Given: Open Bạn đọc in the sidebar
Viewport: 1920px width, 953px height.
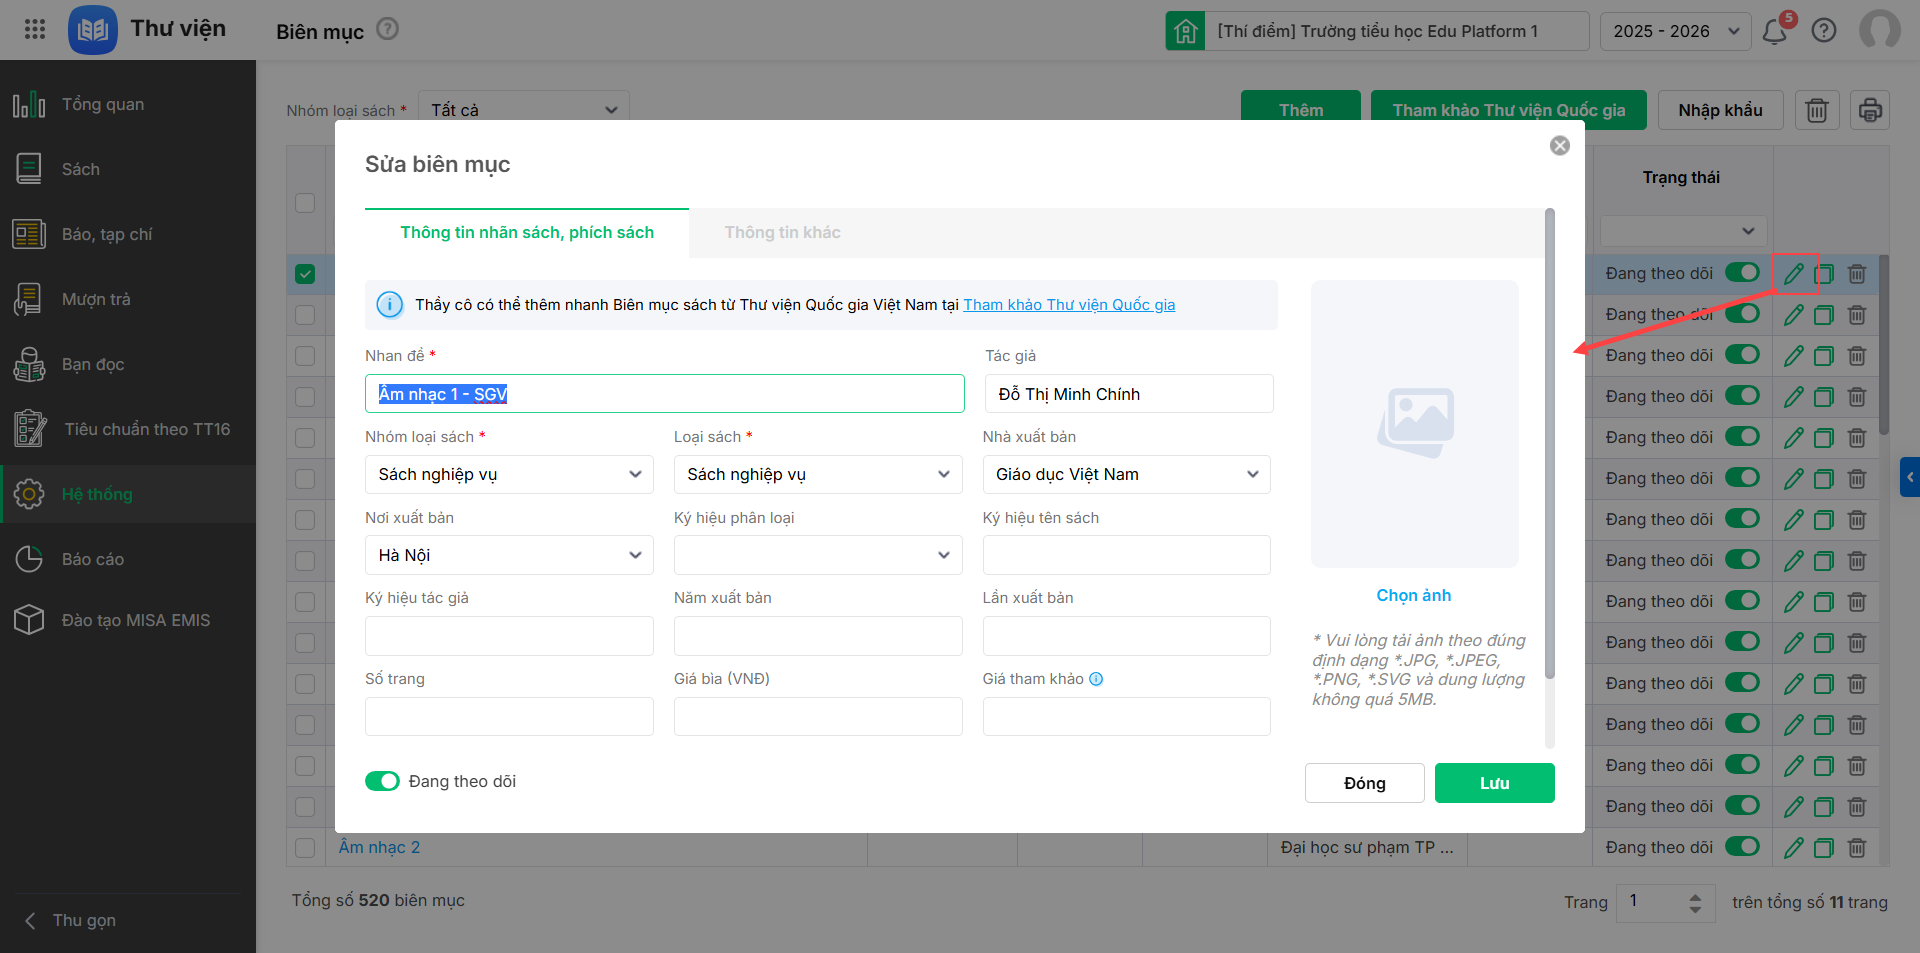Looking at the screenshot, I should [93, 364].
